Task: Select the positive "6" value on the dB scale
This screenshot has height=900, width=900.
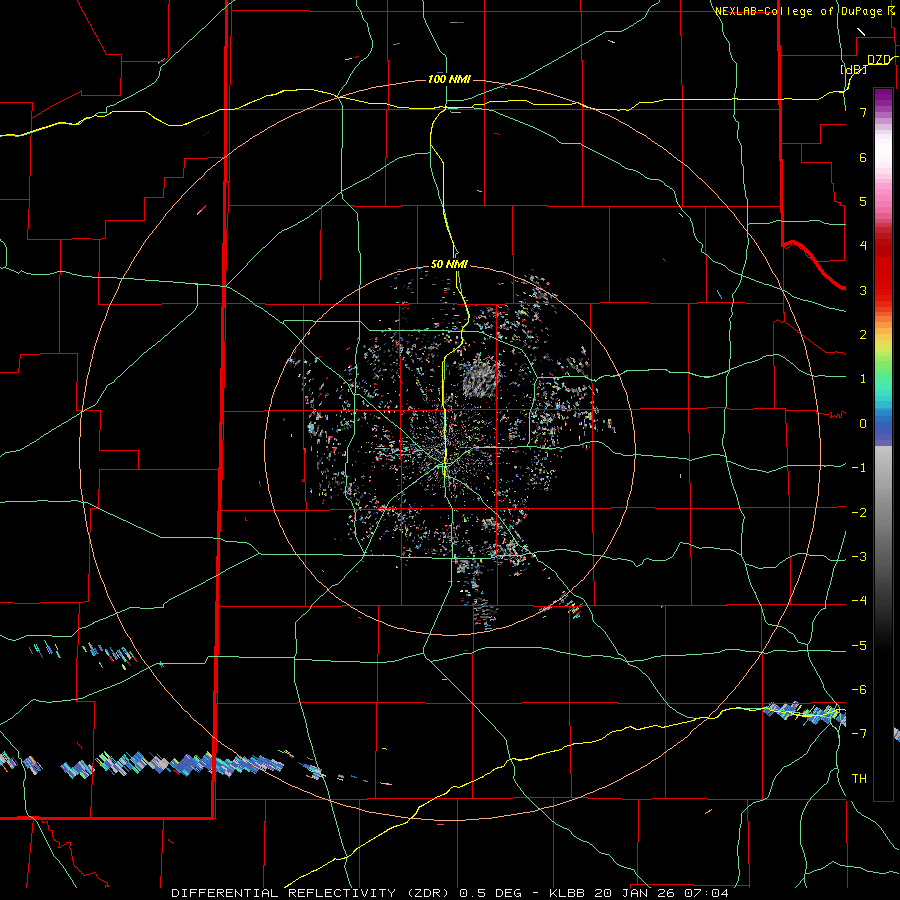Action: pos(863,157)
